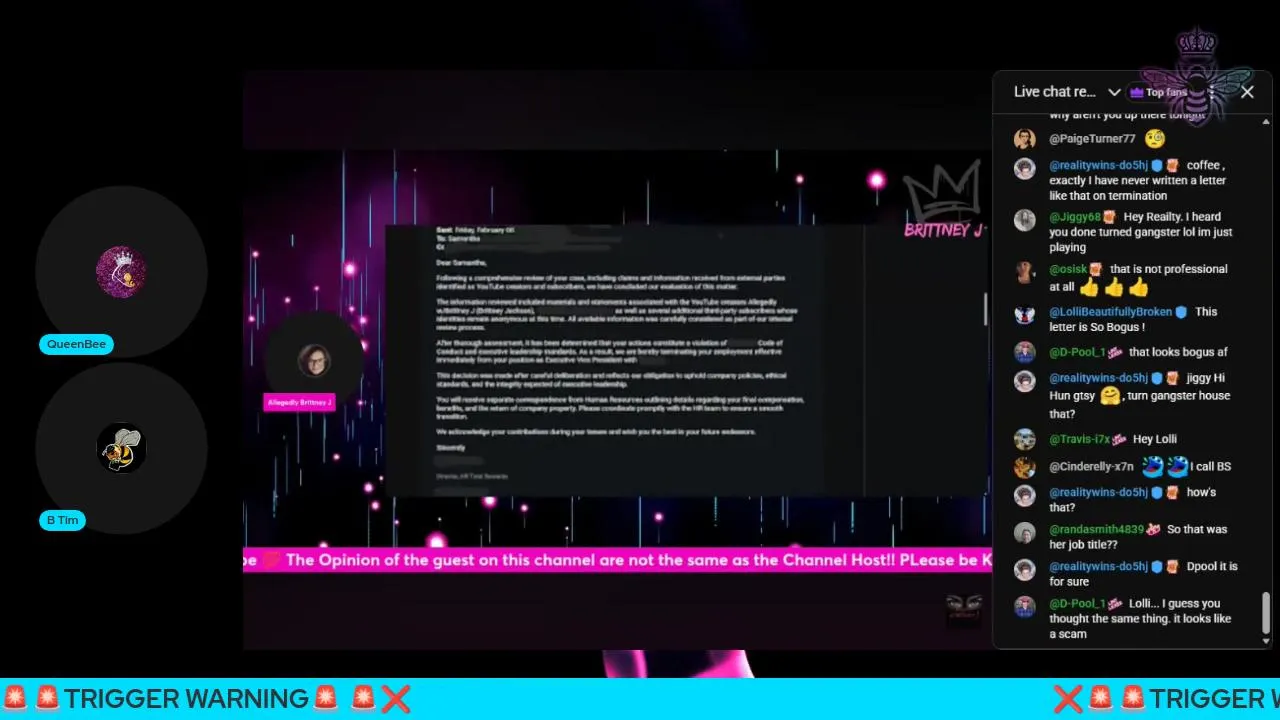Grab the live chat scrollbar thumb
The height and width of the screenshot is (720, 1280).
[x=1265, y=612]
